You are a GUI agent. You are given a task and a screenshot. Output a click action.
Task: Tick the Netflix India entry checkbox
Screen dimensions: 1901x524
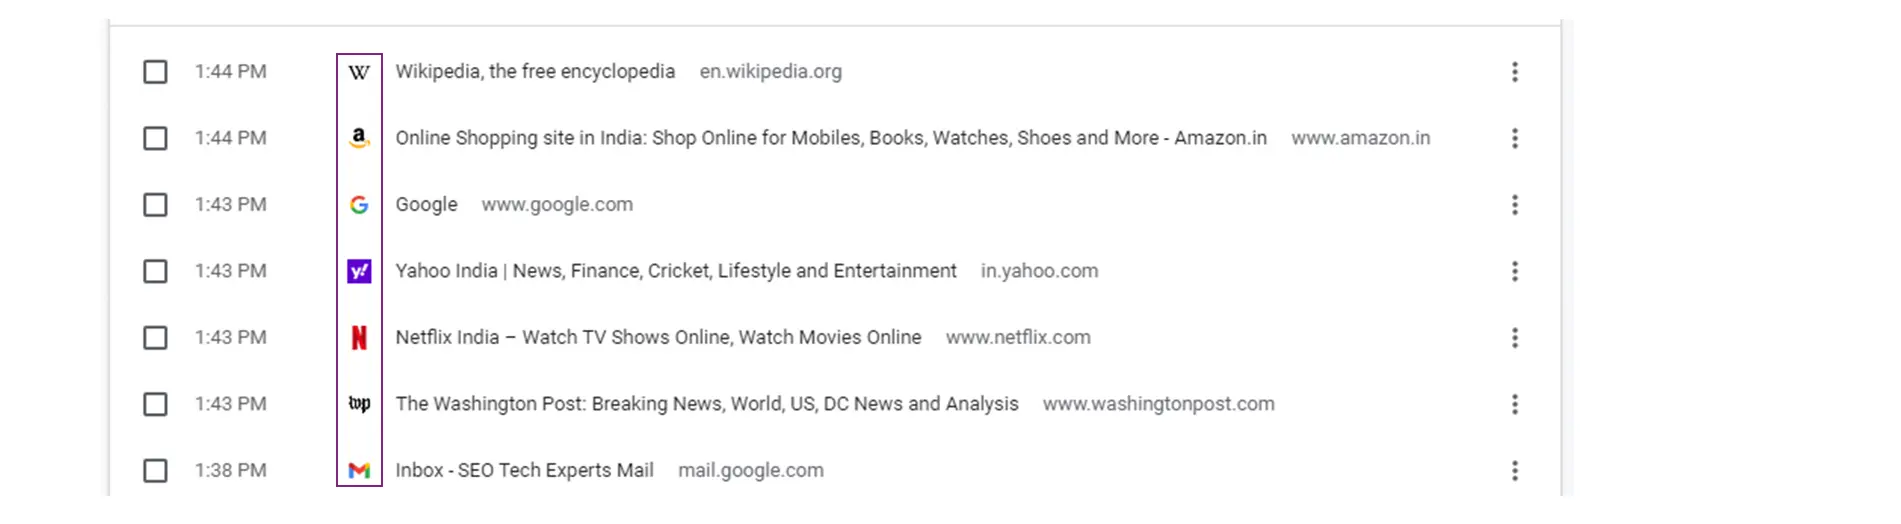coord(155,338)
